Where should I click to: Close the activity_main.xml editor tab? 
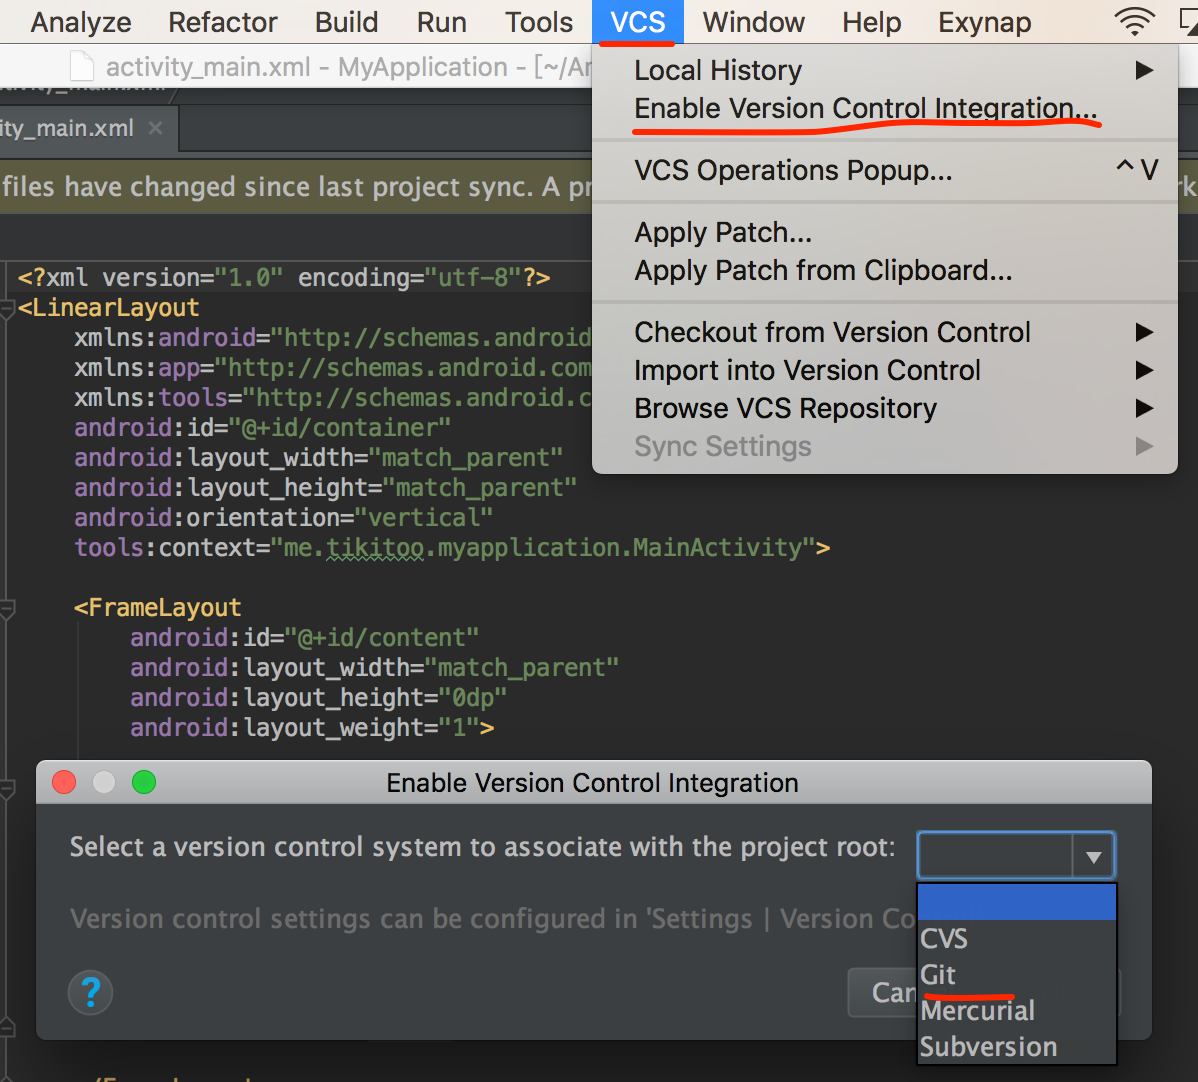[x=155, y=128]
